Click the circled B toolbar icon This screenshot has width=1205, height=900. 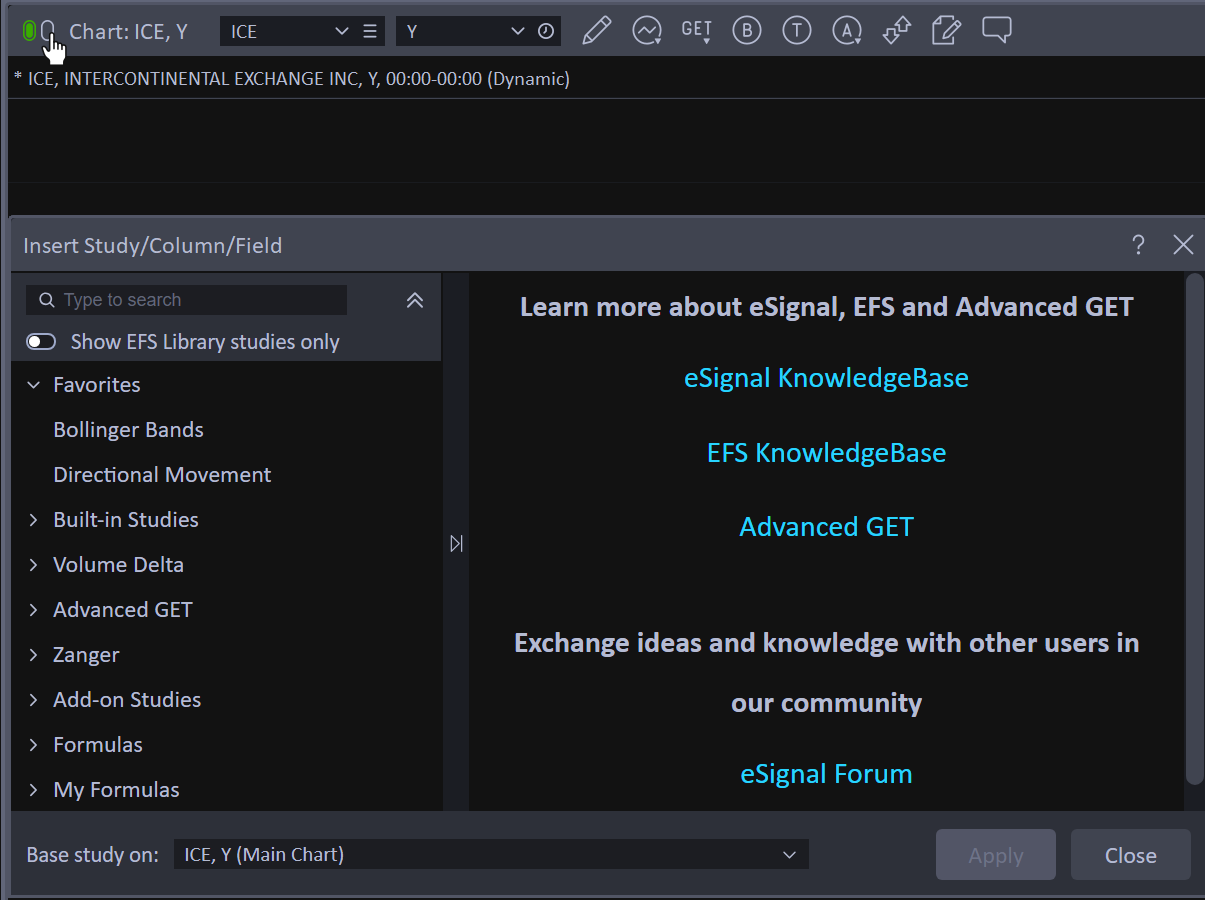click(746, 31)
